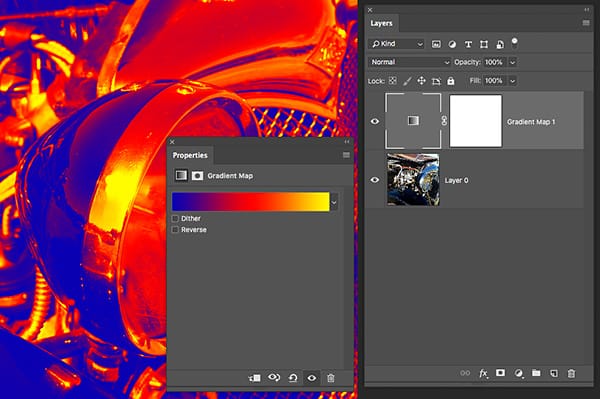The image size is (600, 399).
Task: Lock layer position with the move icon
Action: [421, 81]
